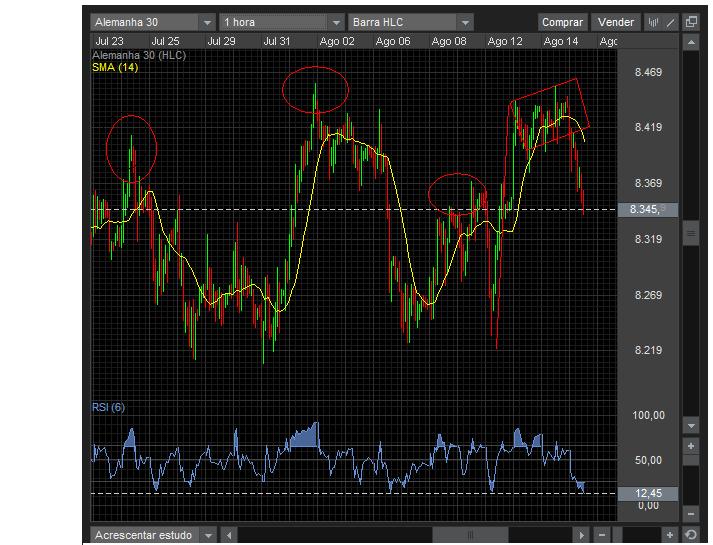Viewport: 713px width, 545px height.
Task: Open the Alemanha 30 instrument dropdown
Action: pyautogui.click(x=152, y=22)
